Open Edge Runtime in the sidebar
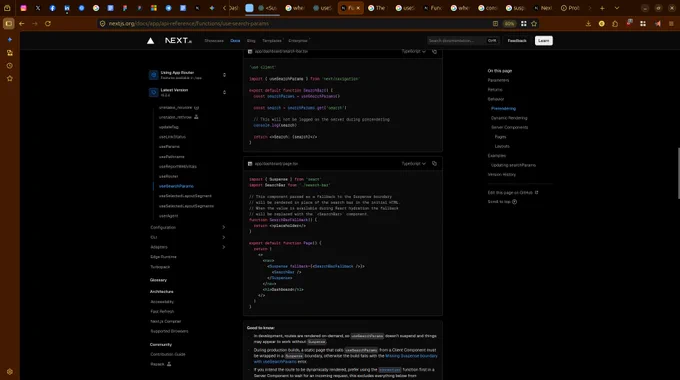 [x=163, y=257]
